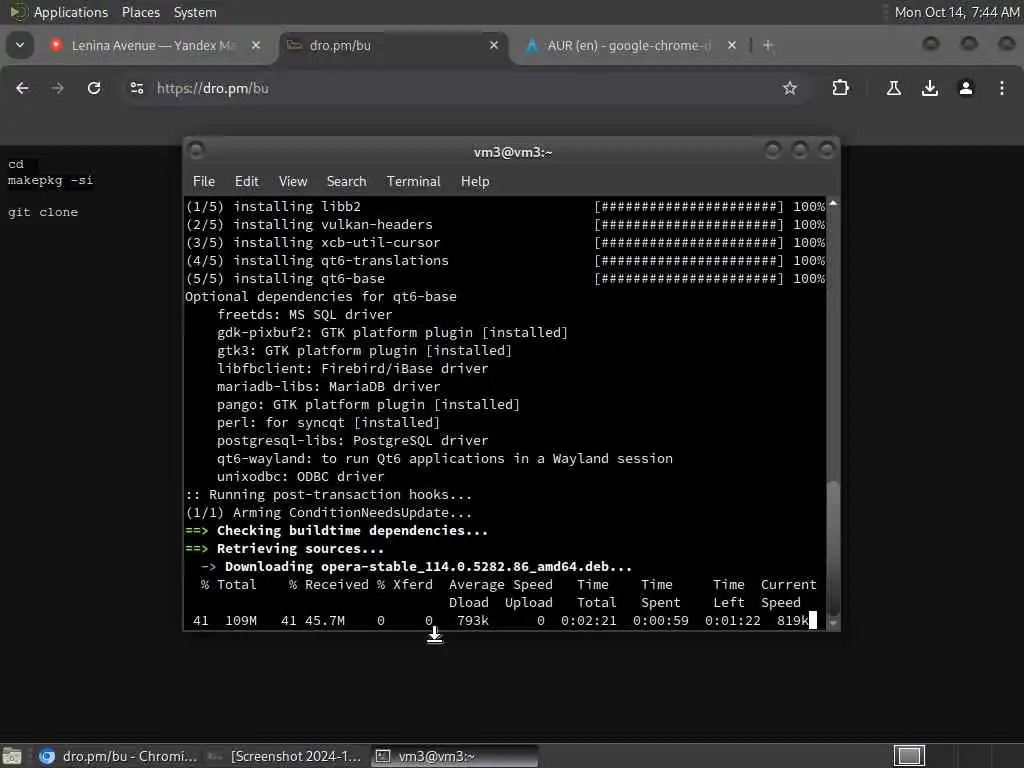Open the Places menu in top panel
The width and height of the screenshot is (1024, 768).
pos(140,12)
